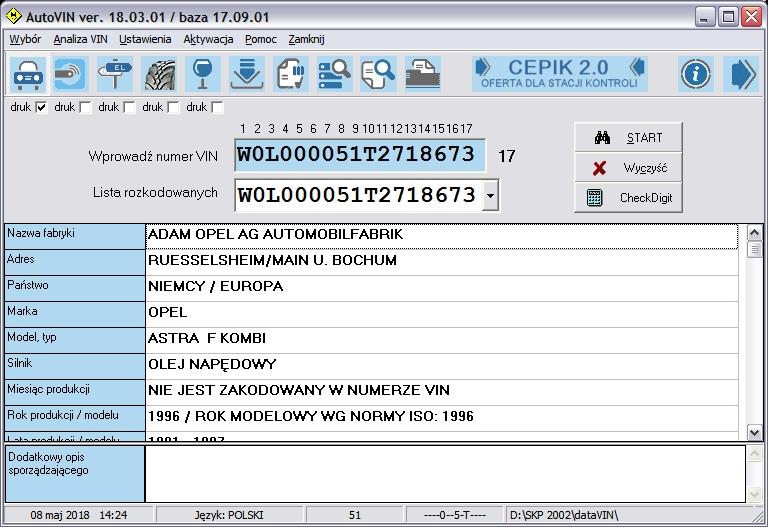Click the Marka row label
Screen dimensions: 768x527
(74, 314)
